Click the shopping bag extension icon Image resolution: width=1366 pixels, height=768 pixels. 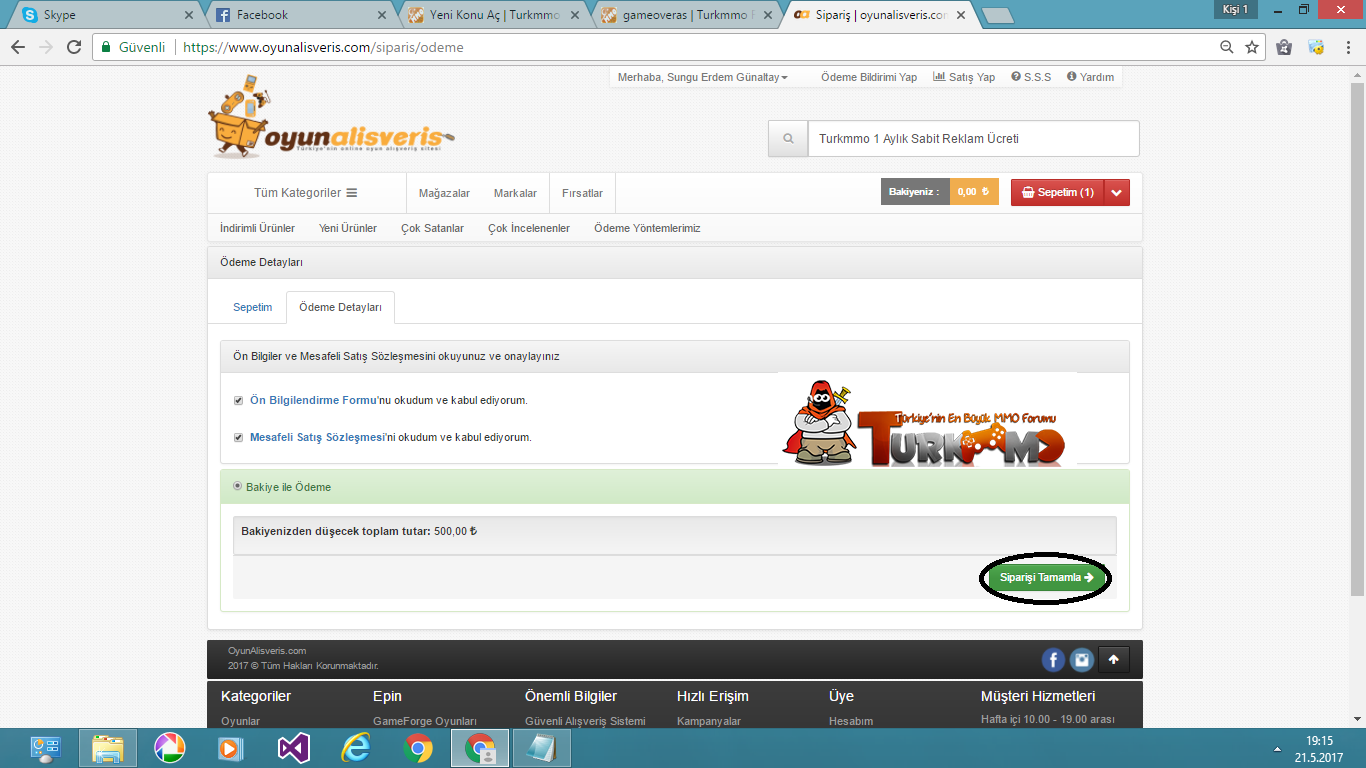[1285, 47]
